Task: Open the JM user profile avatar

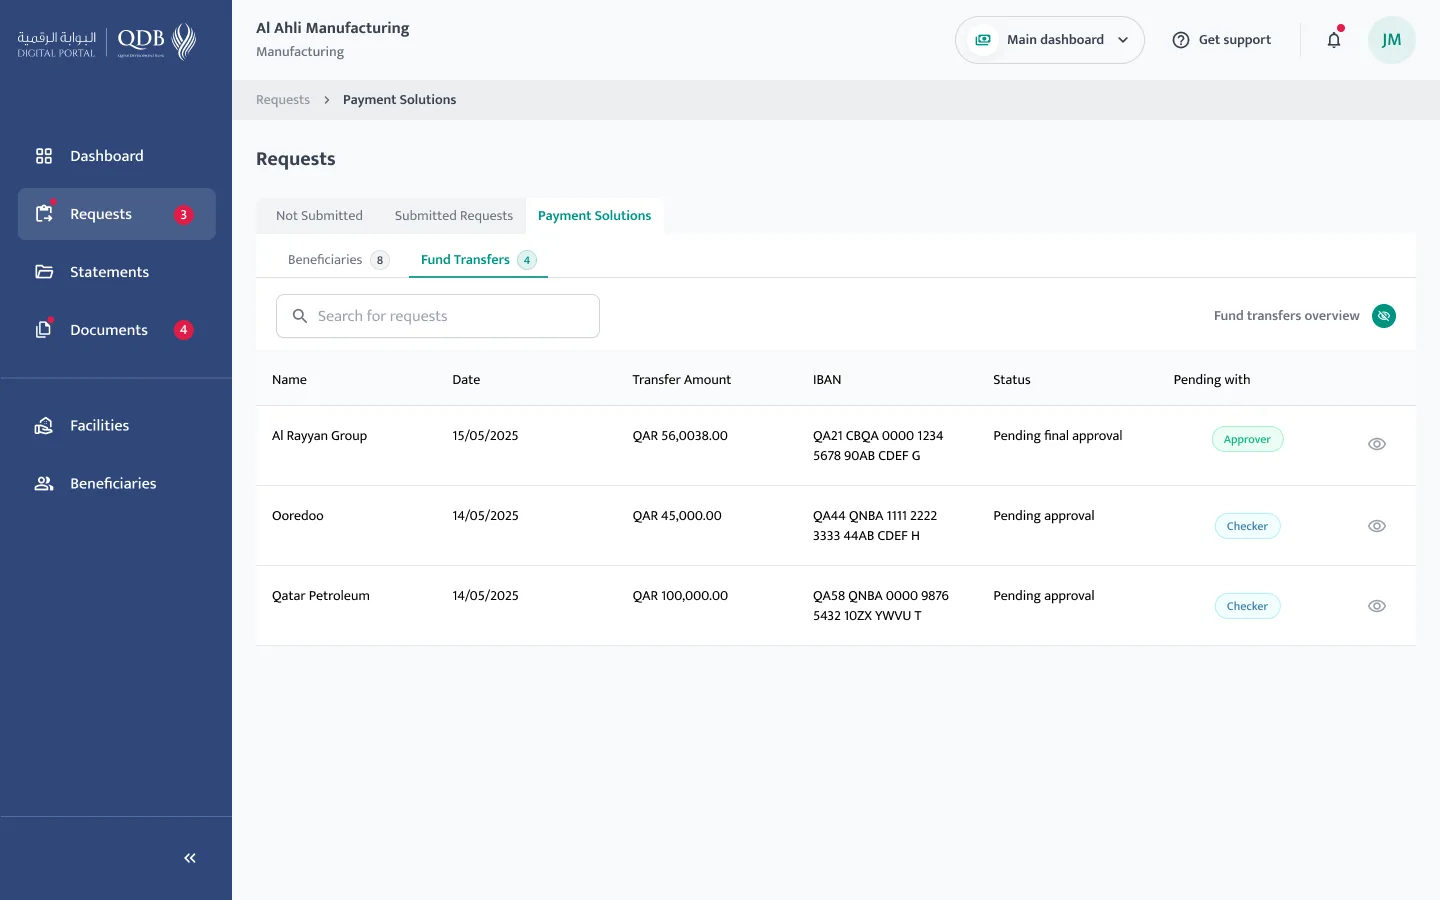Action: [1391, 40]
